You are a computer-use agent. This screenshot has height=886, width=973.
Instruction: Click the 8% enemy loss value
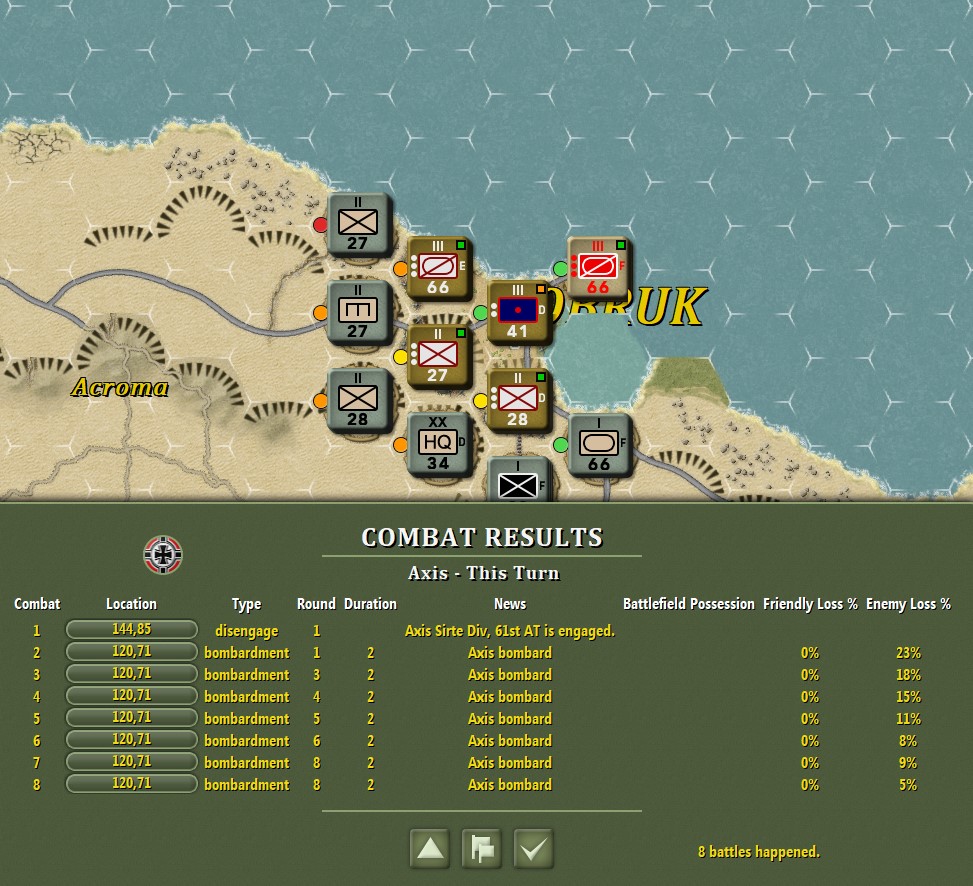908,741
